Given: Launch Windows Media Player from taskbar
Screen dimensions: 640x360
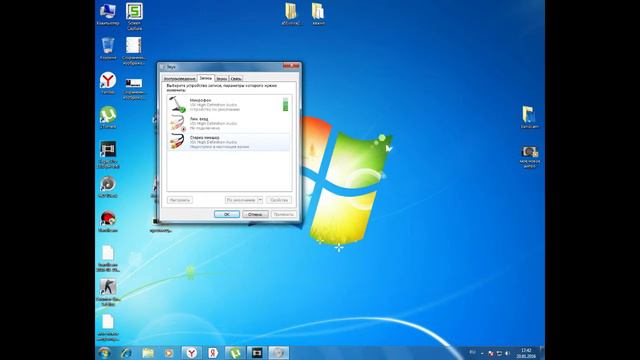Looking at the screenshot, I should (x=169, y=353).
